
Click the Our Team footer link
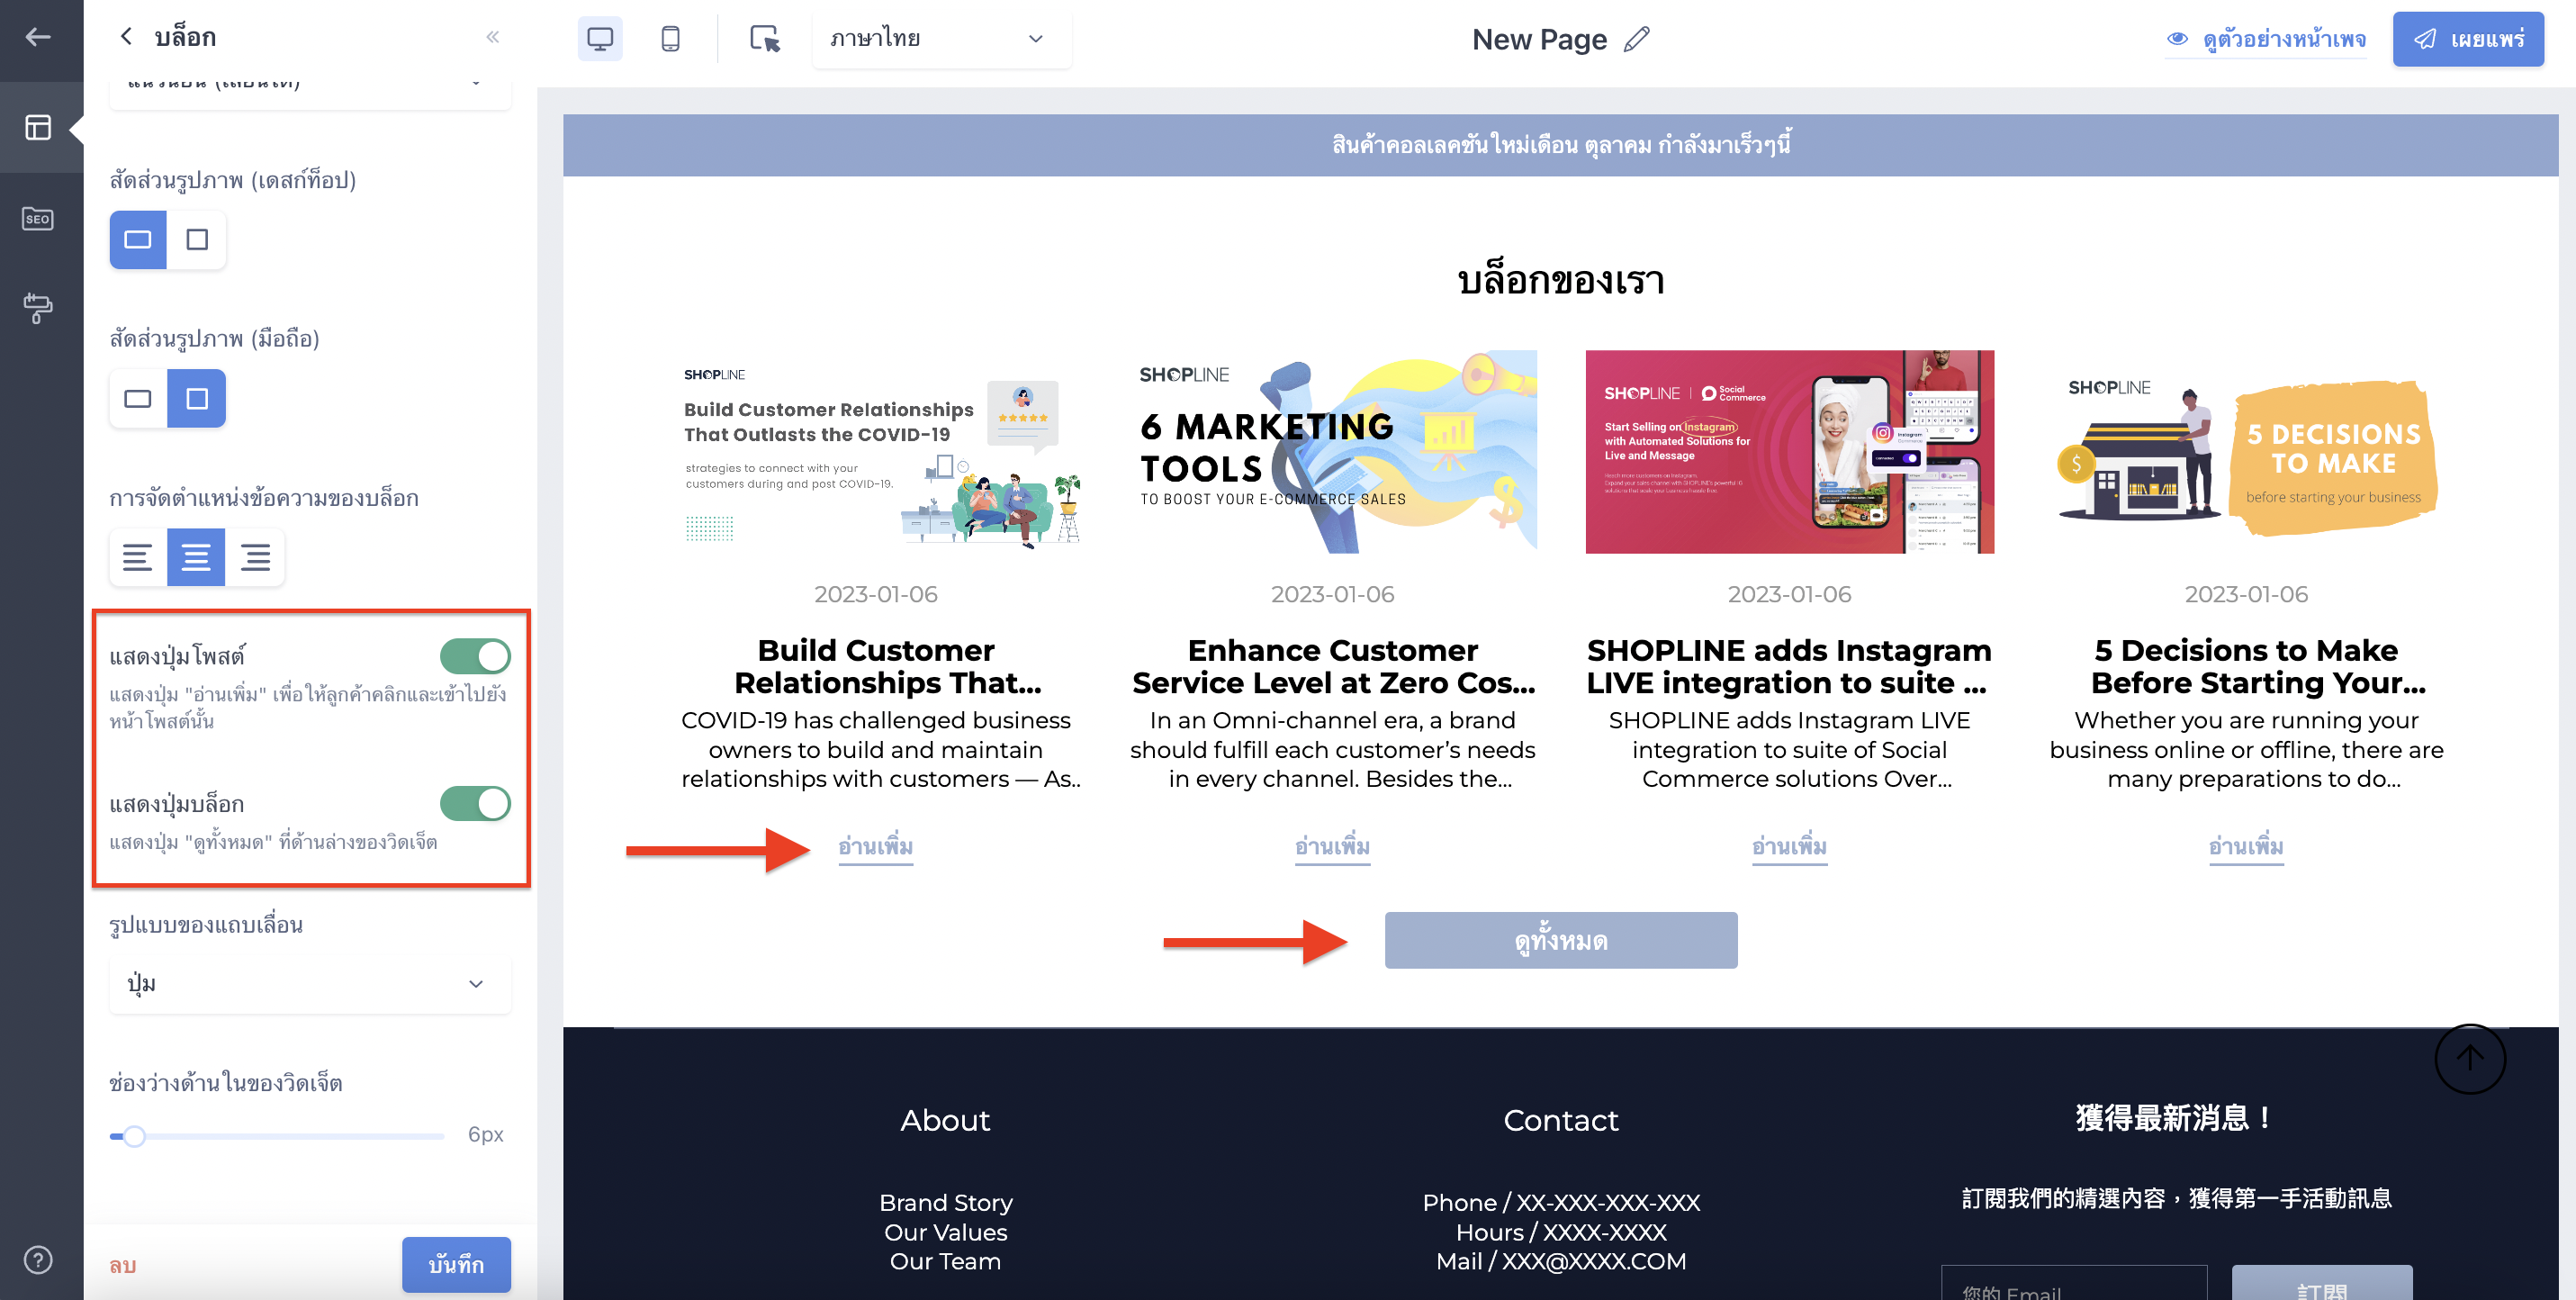point(945,1261)
